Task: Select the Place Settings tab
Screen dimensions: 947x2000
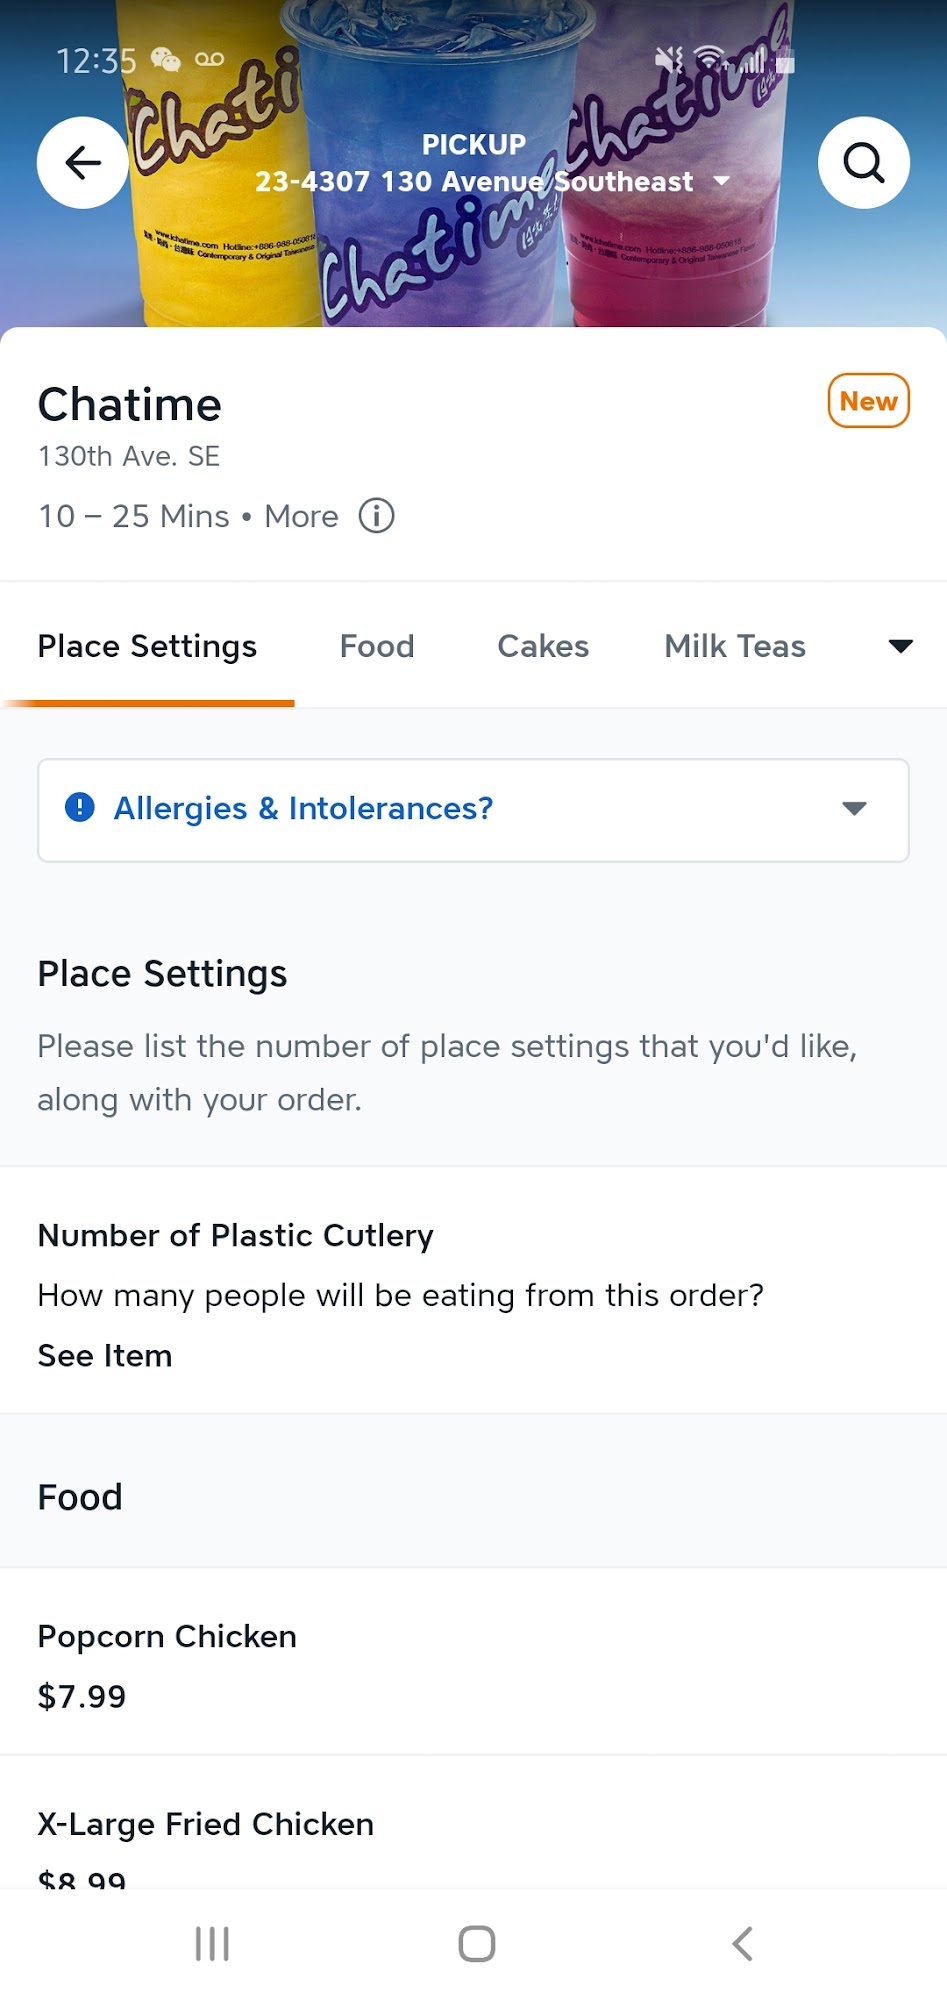Action: click(147, 646)
